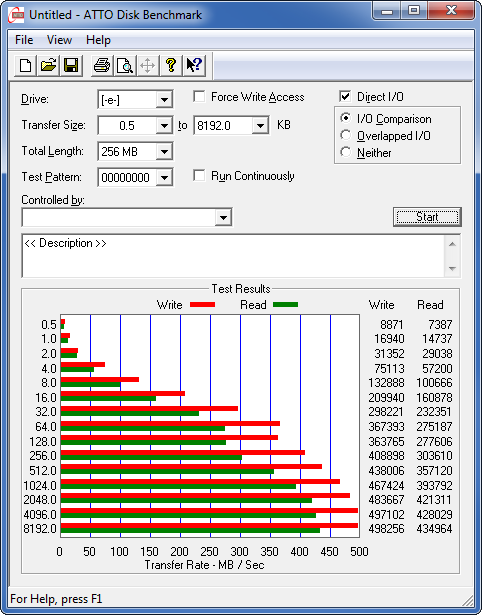This screenshot has height=615, width=482.
Task: Expand the Test Pattern 00000000 dropdown
Action: [164, 177]
